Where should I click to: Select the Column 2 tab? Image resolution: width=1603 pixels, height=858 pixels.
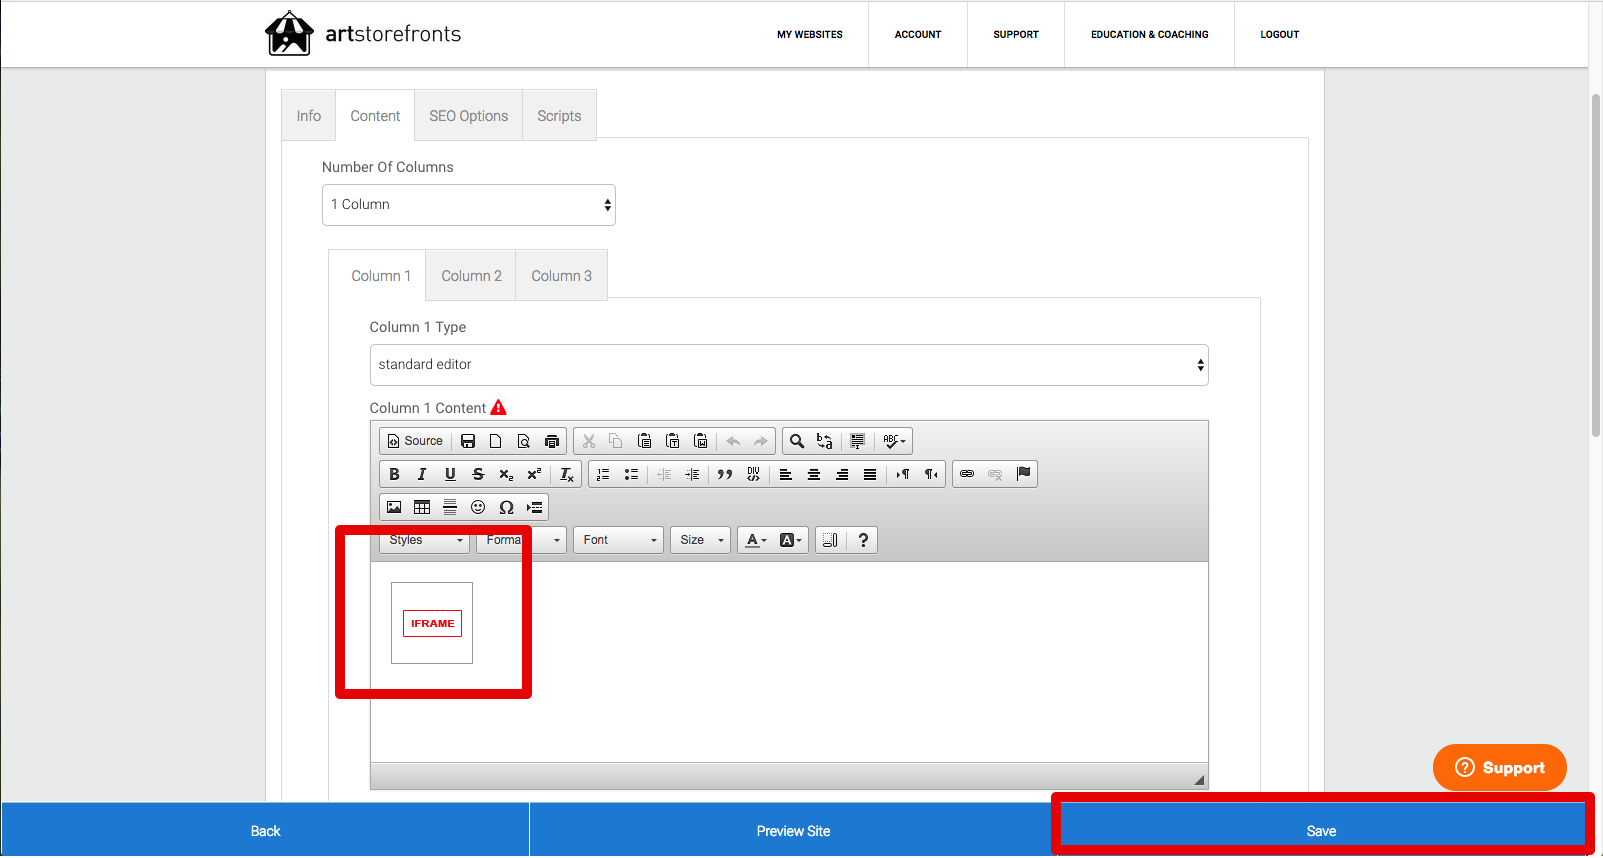pos(471,276)
